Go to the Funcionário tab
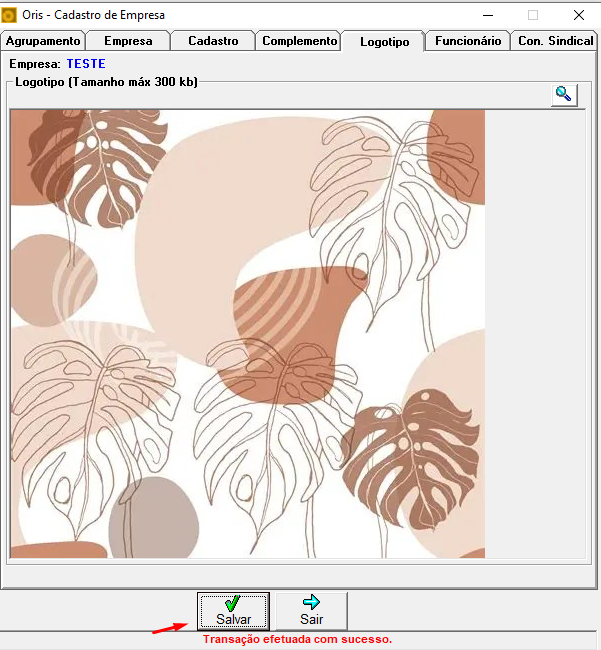Viewport: 601px width, 650px height. [x=468, y=41]
